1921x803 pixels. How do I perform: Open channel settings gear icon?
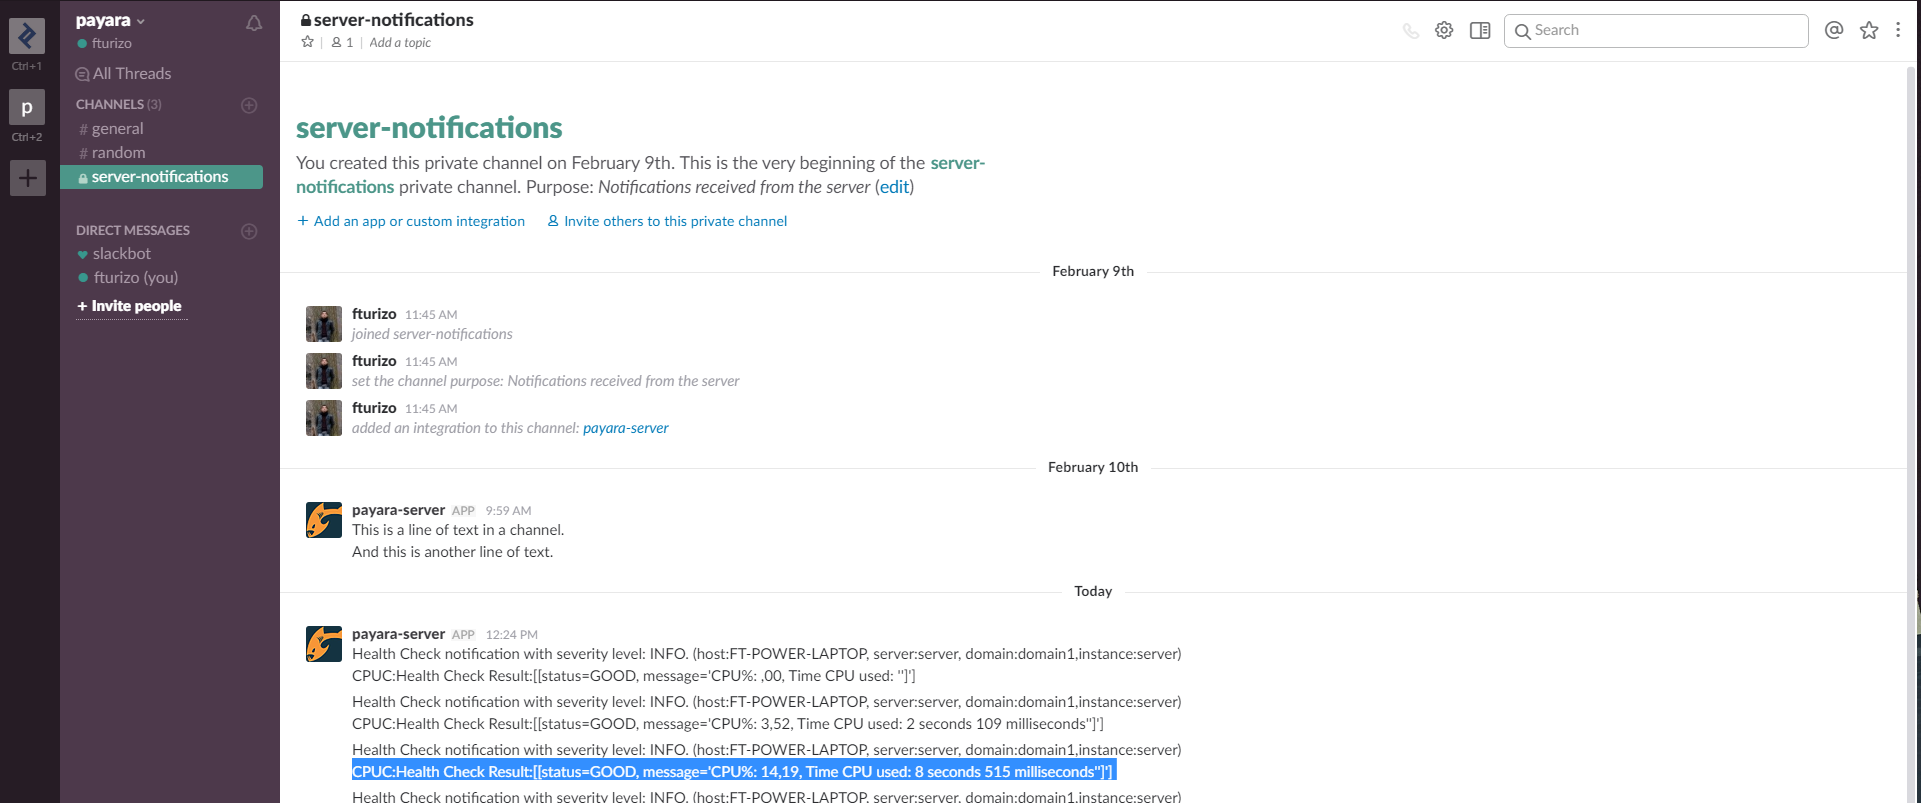[1444, 31]
